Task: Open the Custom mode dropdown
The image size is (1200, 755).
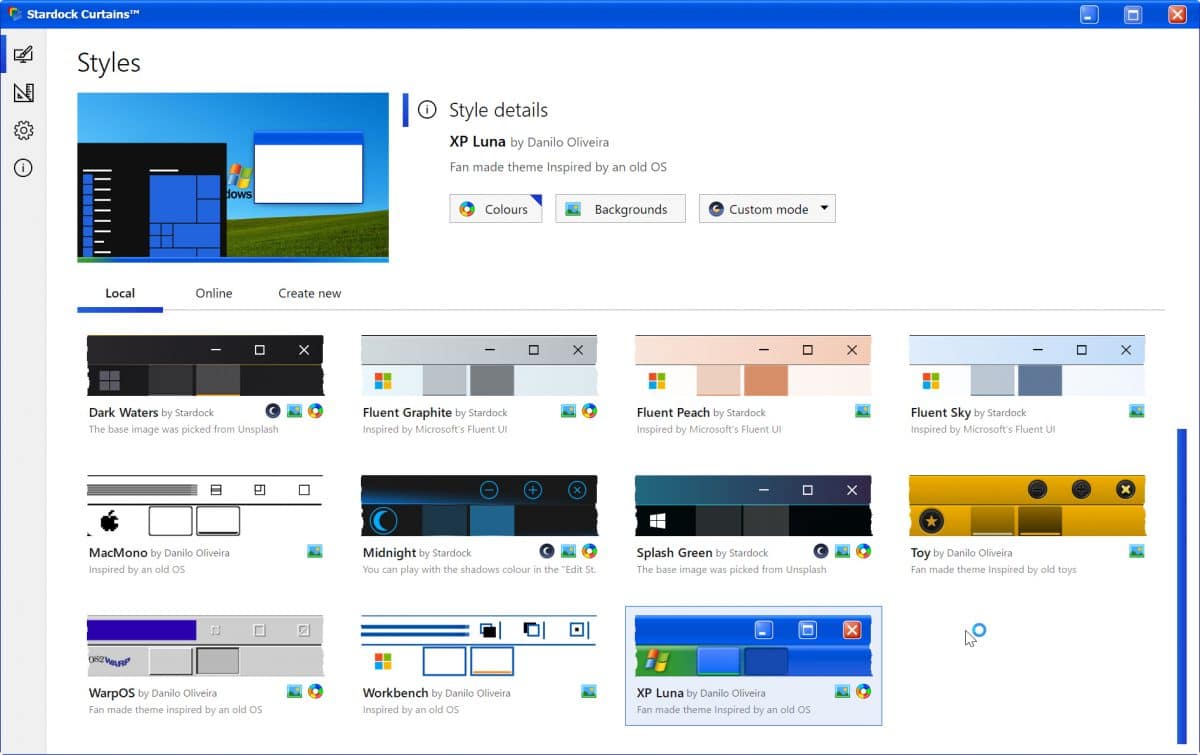Action: [x=767, y=208]
